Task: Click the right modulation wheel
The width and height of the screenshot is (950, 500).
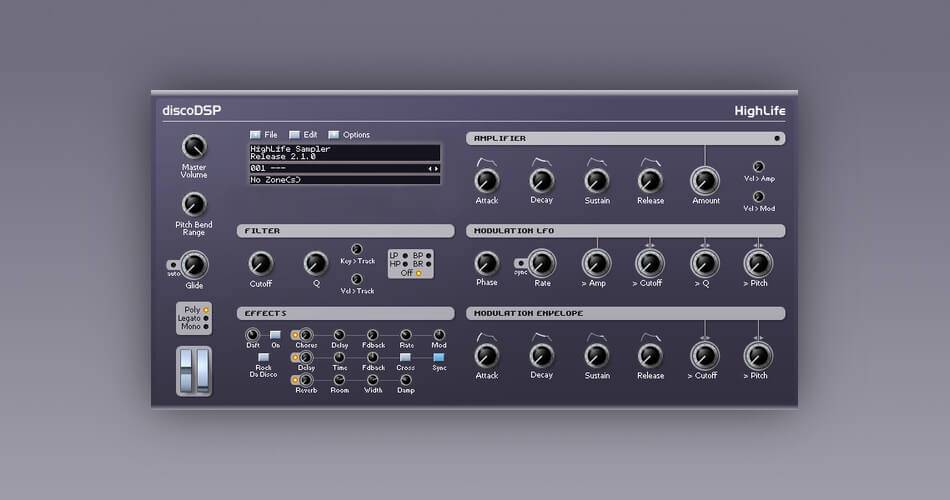Action: tap(202, 370)
